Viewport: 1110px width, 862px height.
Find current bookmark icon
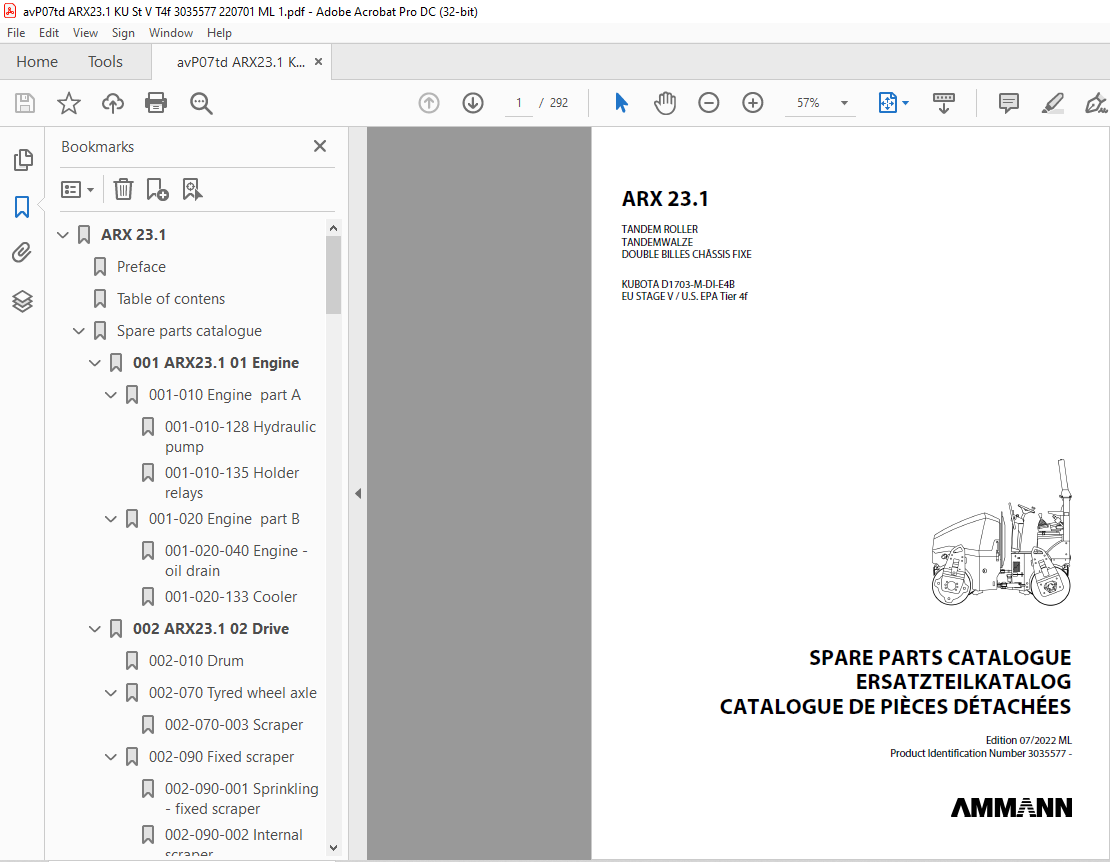tap(192, 190)
